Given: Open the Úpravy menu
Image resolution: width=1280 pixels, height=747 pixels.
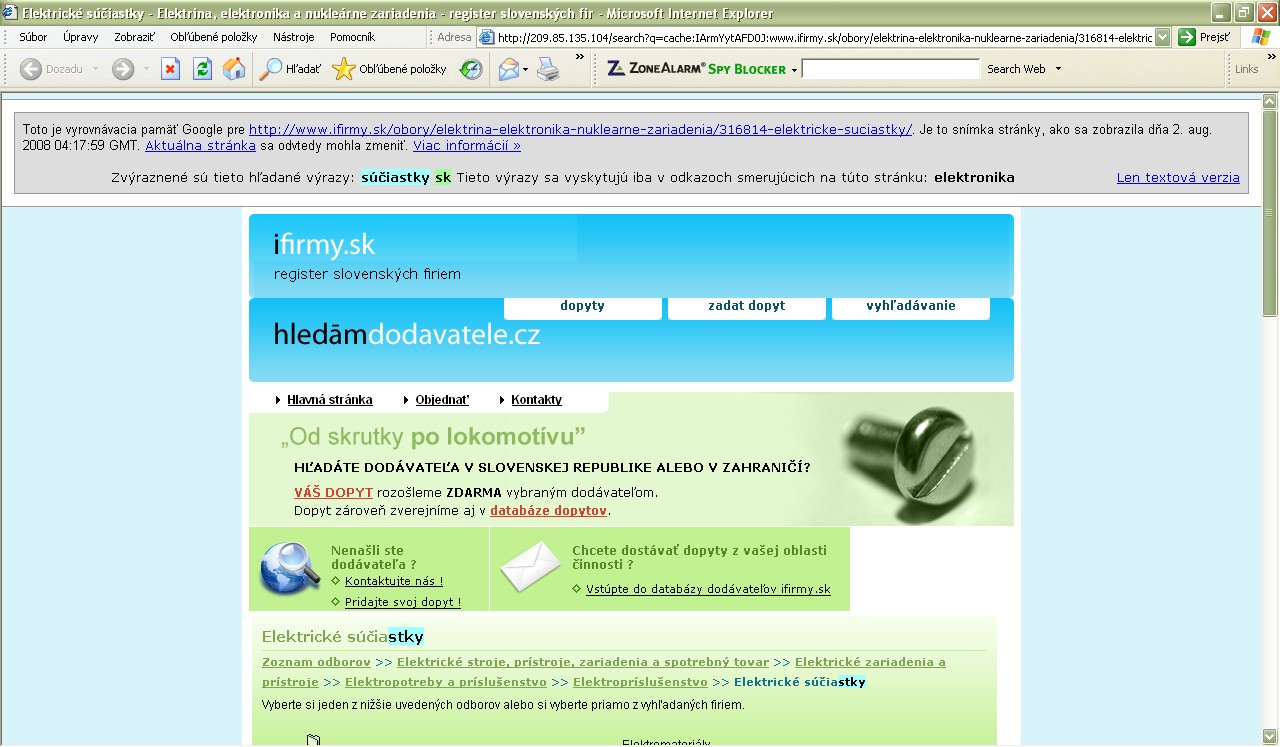Looking at the screenshot, I should 80,37.
